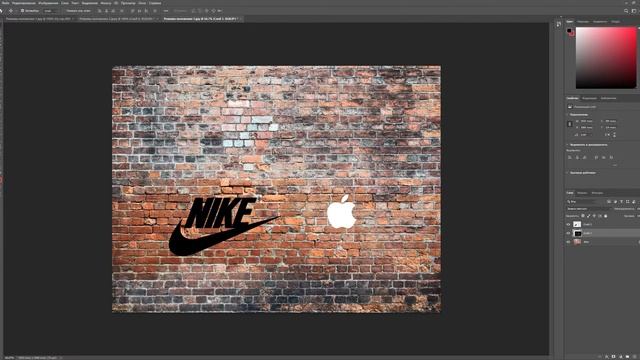
Task: Click the new adjustment layer icon
Action: pyautogui.click(x=621, y=357)
